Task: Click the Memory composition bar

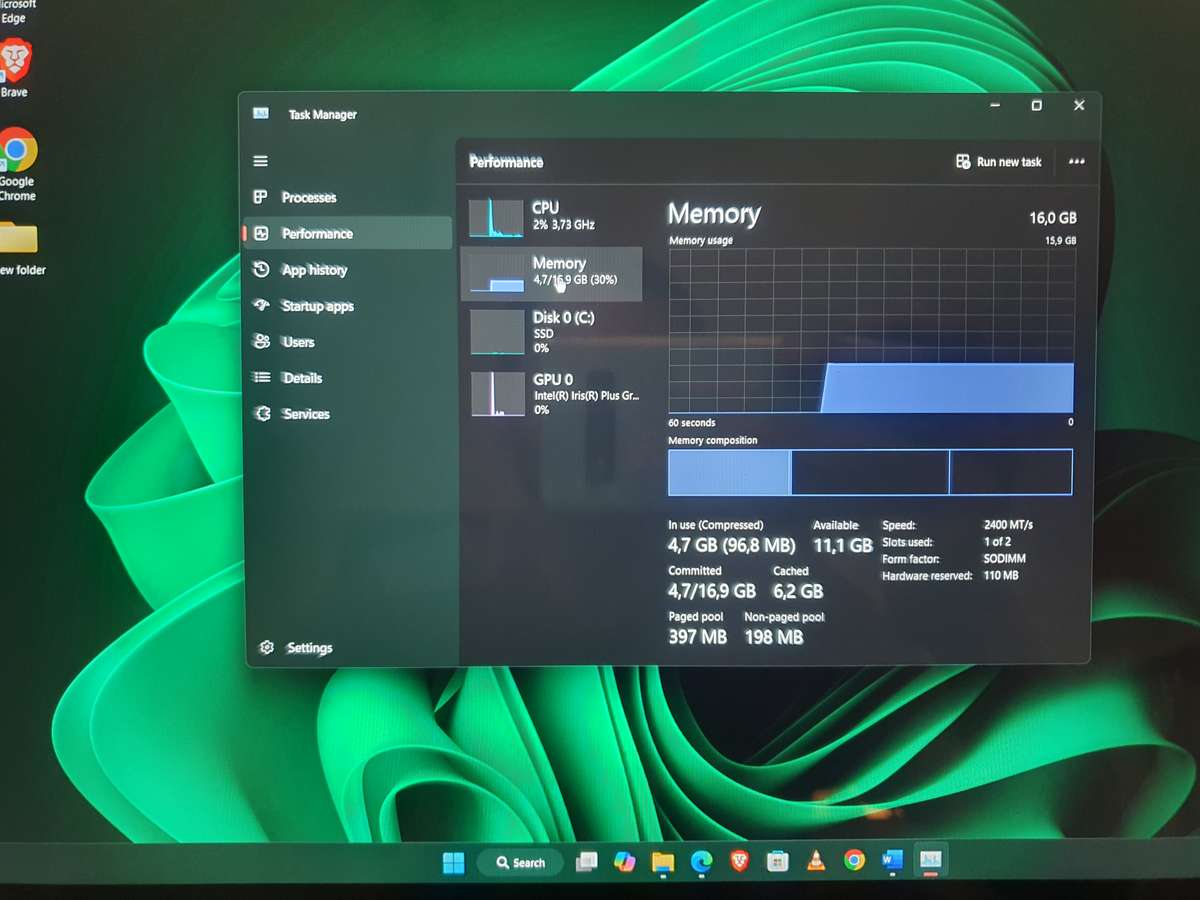Action: tap(870, 471)
